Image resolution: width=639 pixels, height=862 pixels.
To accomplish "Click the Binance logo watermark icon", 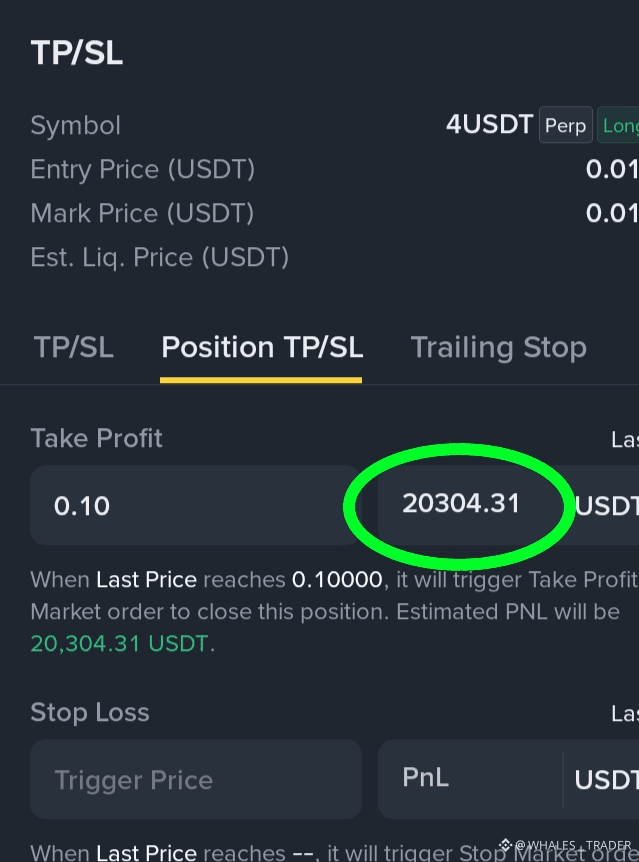I will (505, 844).
